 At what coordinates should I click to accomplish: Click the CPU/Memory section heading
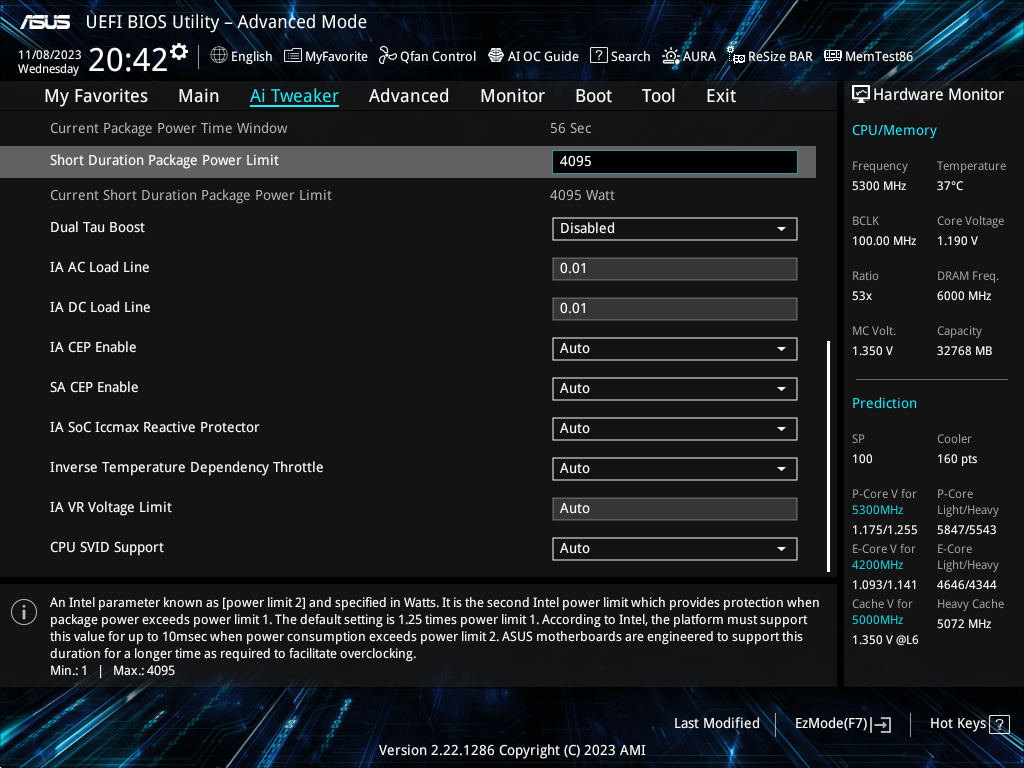(894, 130)
